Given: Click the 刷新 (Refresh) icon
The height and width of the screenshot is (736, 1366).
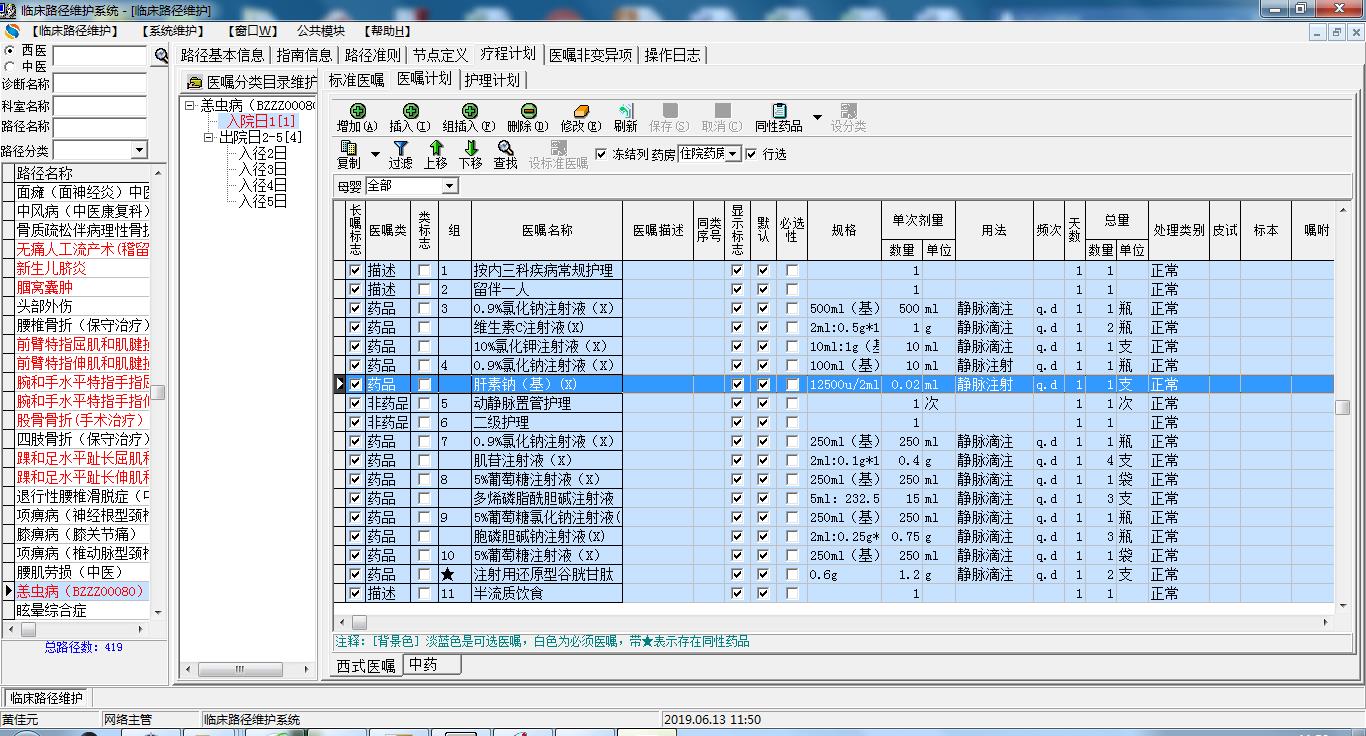Looking at the screenshot, I should point(626,111).
